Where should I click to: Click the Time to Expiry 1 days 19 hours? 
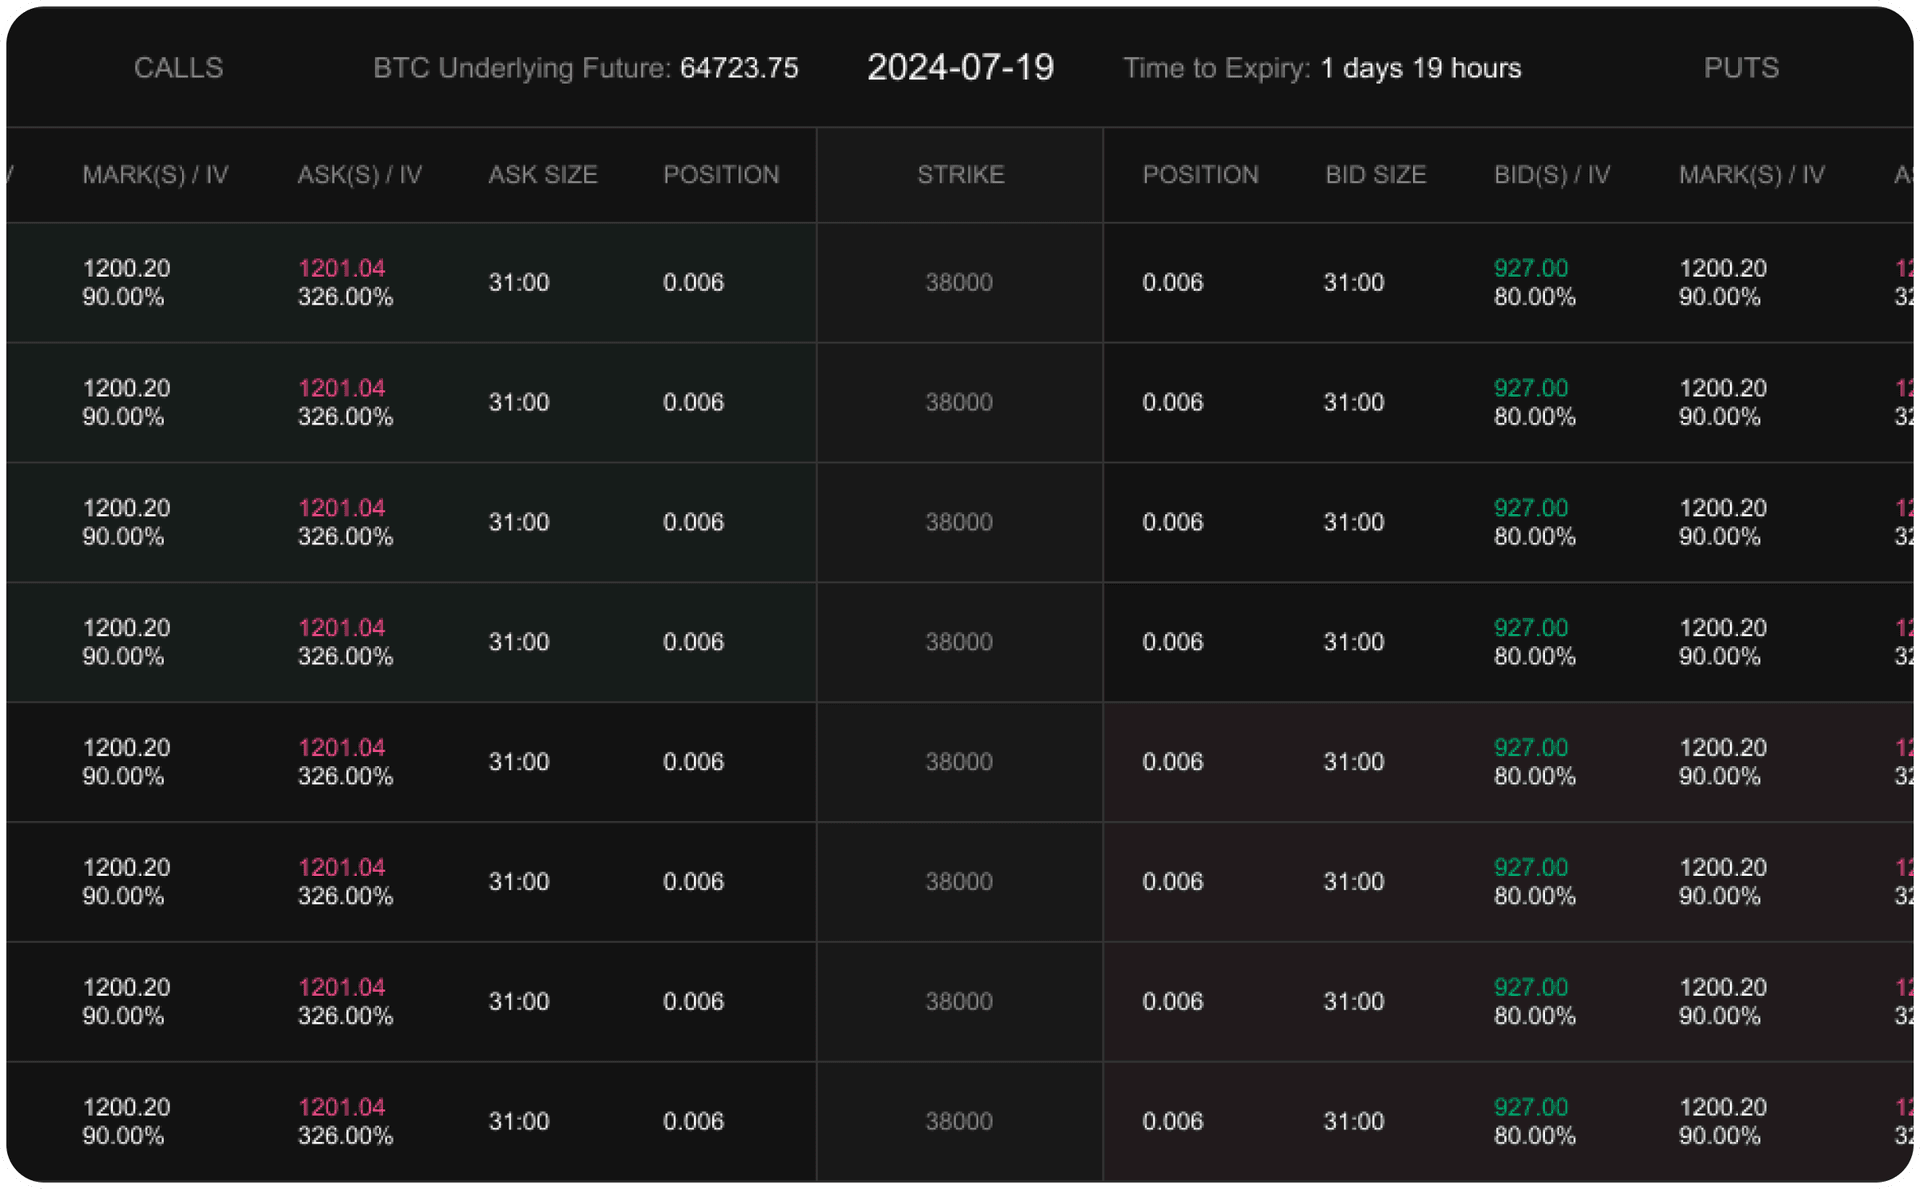click(1420, 68)
